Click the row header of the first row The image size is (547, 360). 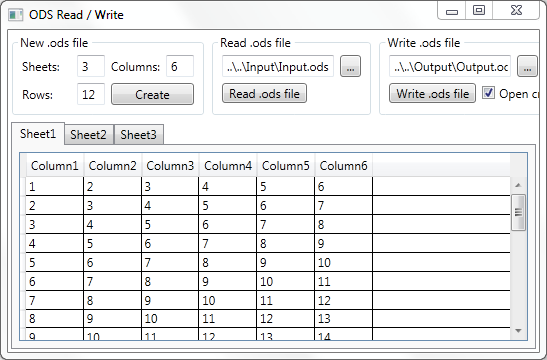(x=23, y=187)
